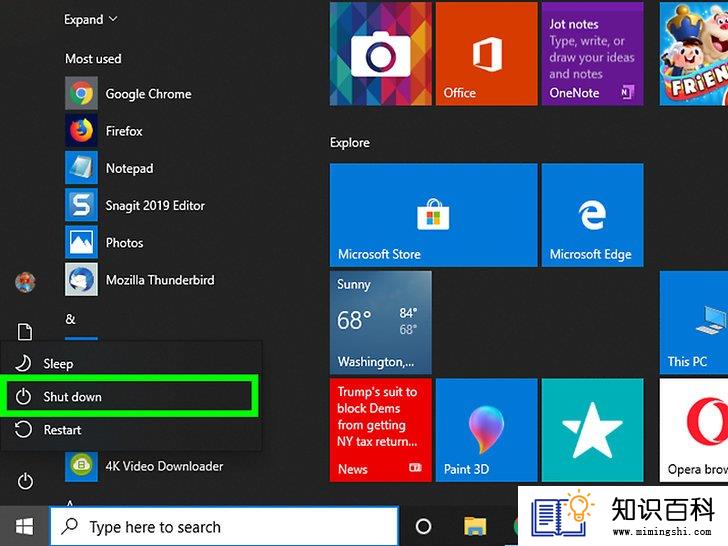Open Notepad in the Most used list
The image size is (728, 546).
[x=109, y=168]
